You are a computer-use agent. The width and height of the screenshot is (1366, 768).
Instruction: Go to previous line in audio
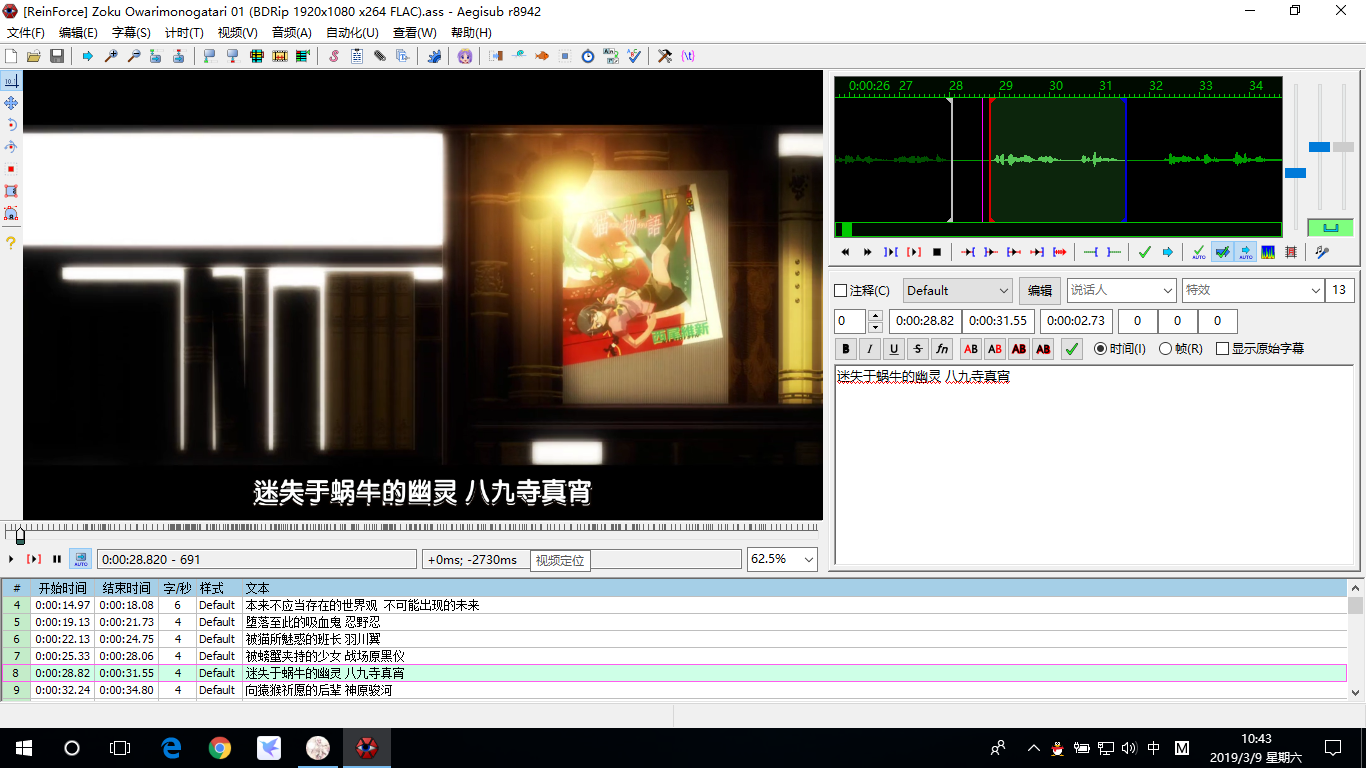846,252
